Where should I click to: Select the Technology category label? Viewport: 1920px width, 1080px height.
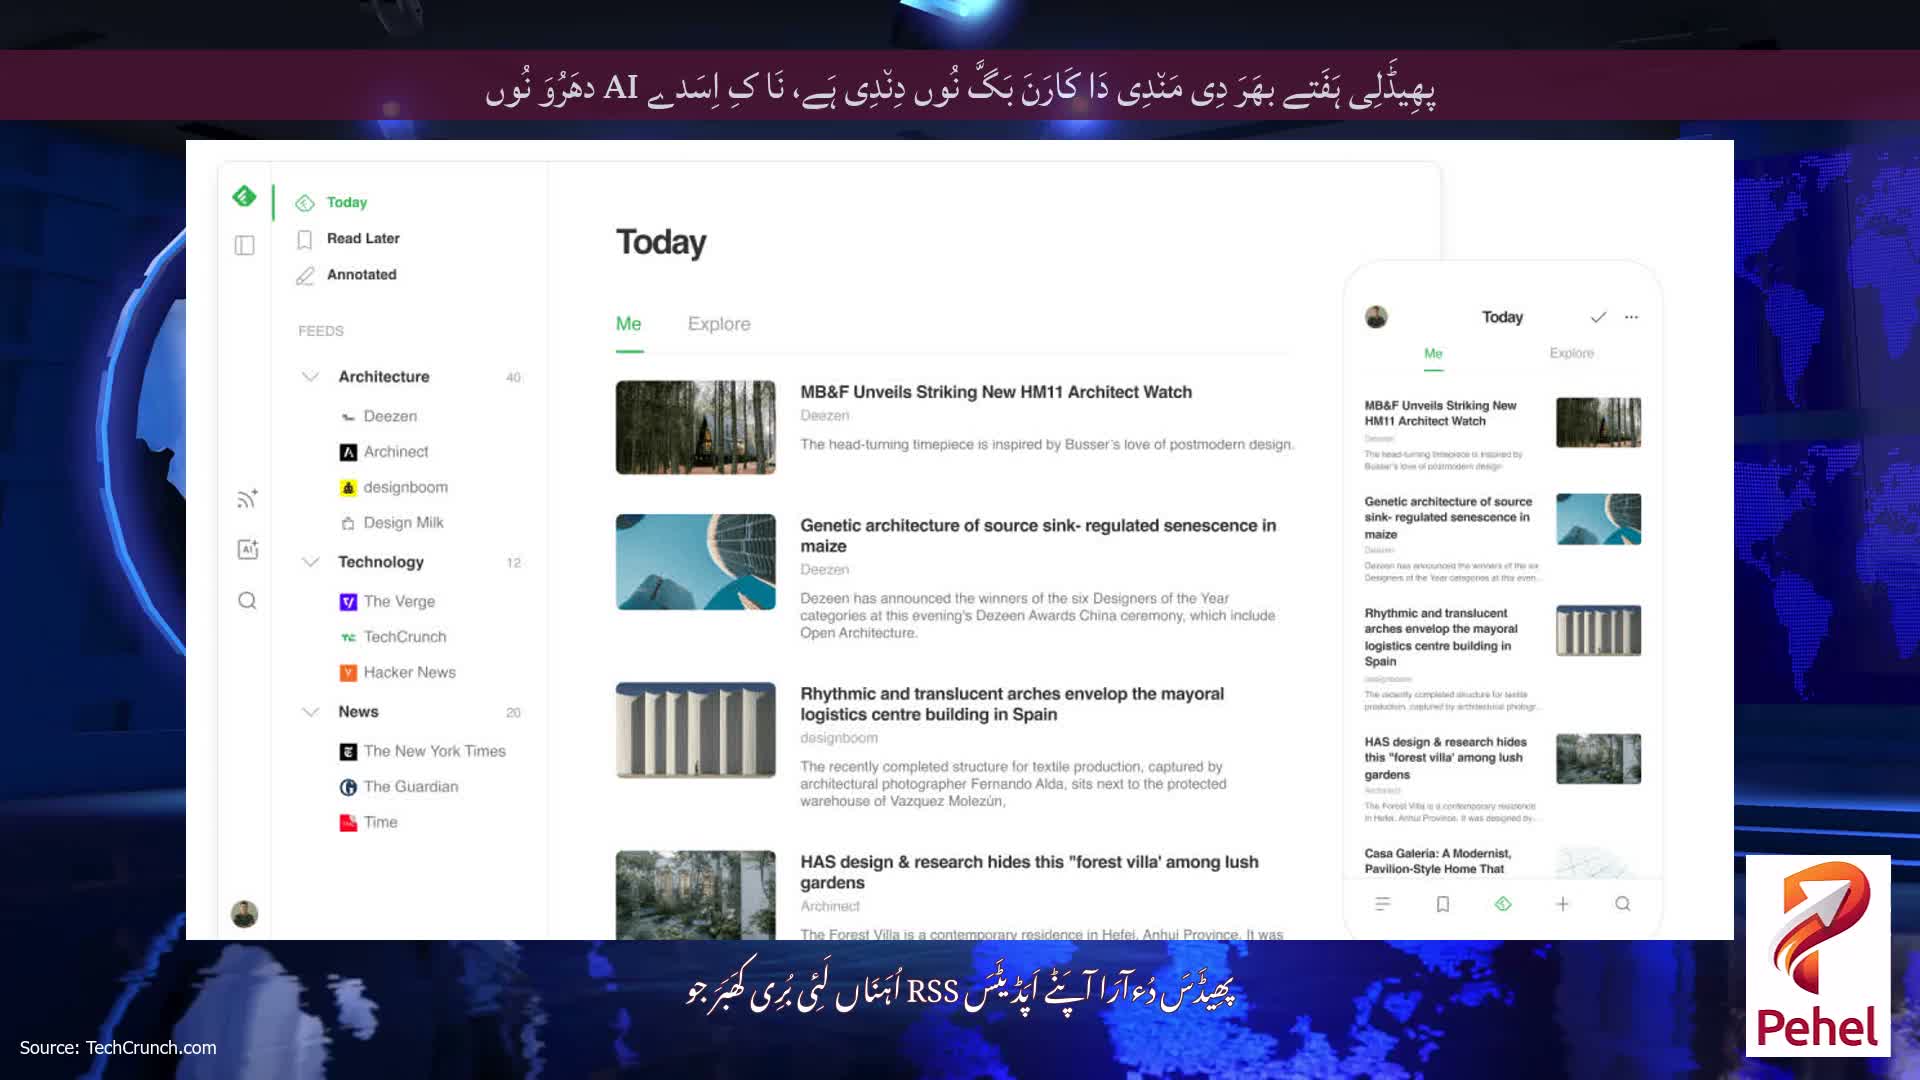coord(381,562)
